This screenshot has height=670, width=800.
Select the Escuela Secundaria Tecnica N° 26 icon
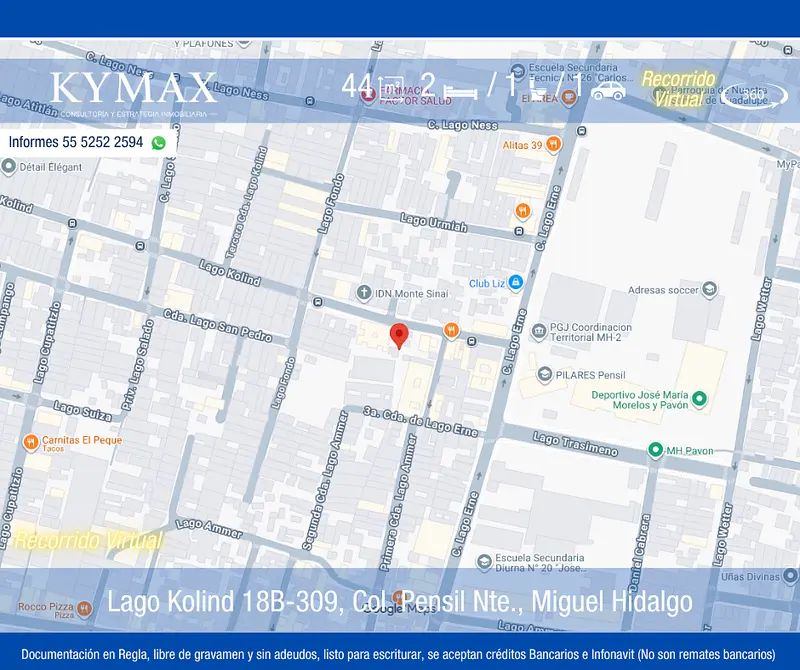click(518, 71)
